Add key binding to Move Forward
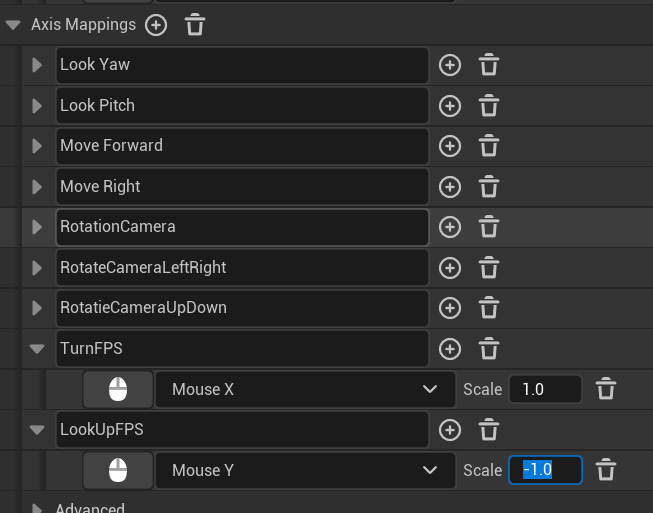The height and width of the screenshot is (513, 653). [450, 146]
